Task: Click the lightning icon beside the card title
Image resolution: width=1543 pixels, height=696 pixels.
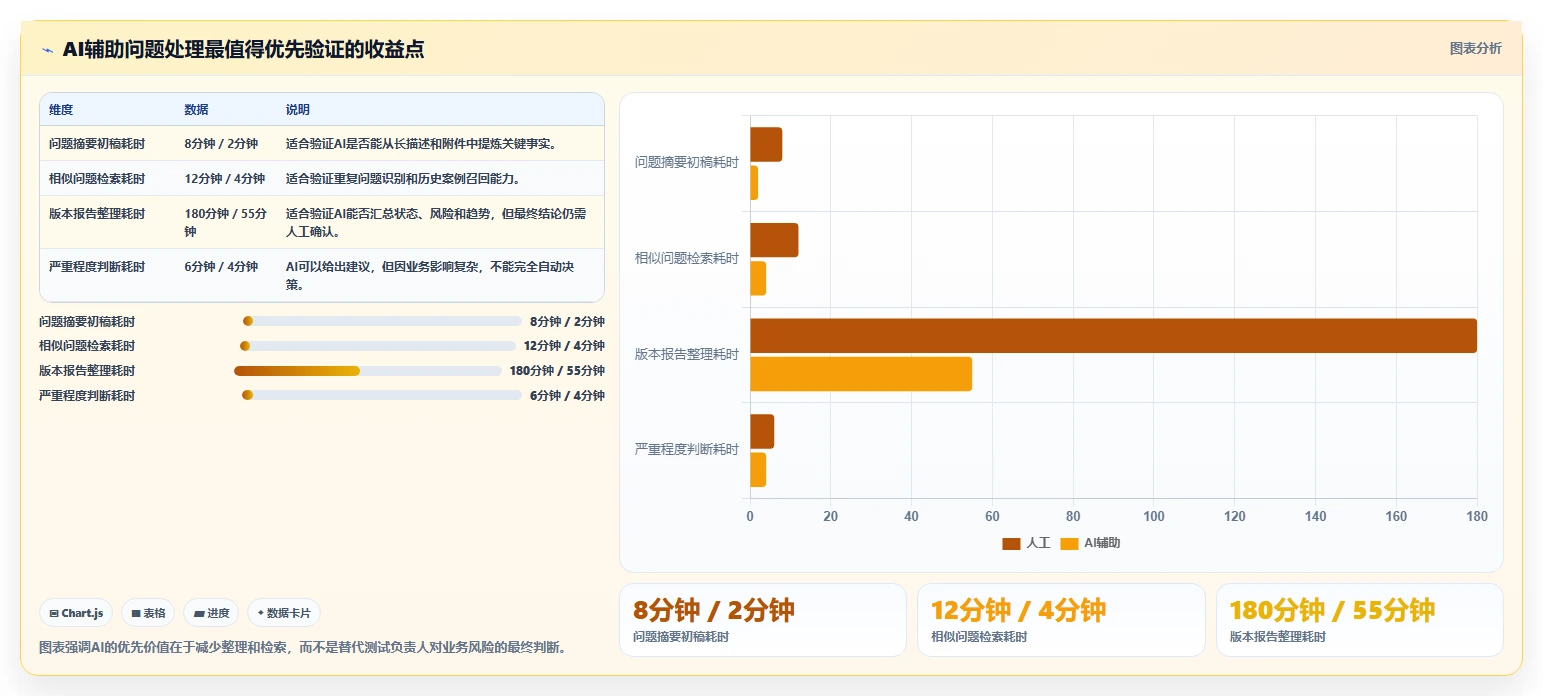Action: click(48, 50)
